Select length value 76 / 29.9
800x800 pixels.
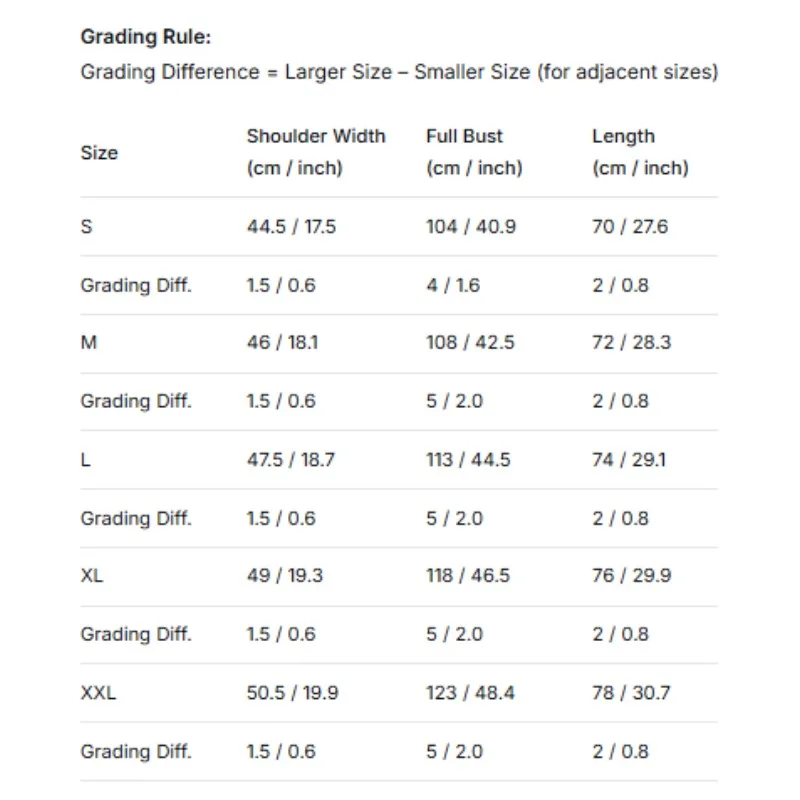[x=632, y=577]
